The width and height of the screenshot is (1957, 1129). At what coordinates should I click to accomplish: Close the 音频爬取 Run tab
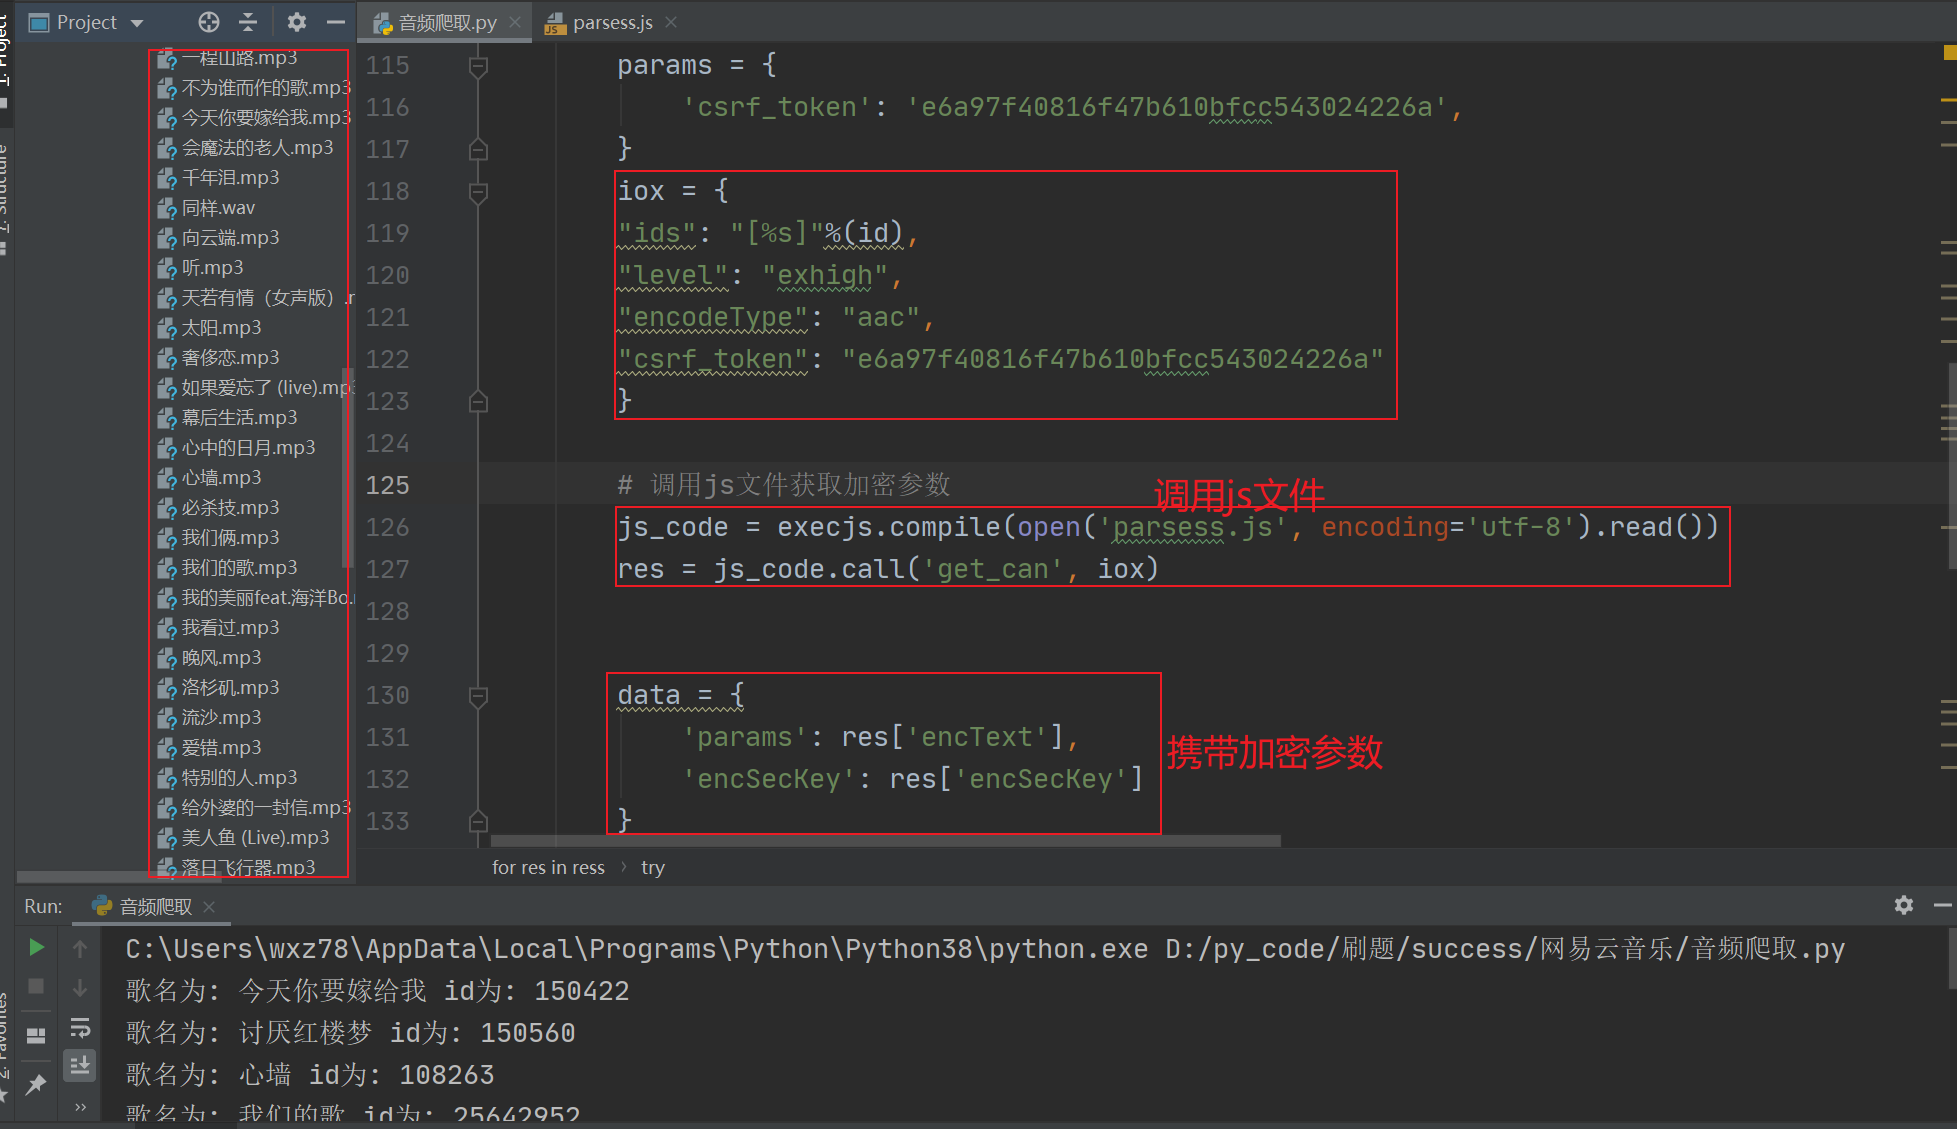click(209, 906)
